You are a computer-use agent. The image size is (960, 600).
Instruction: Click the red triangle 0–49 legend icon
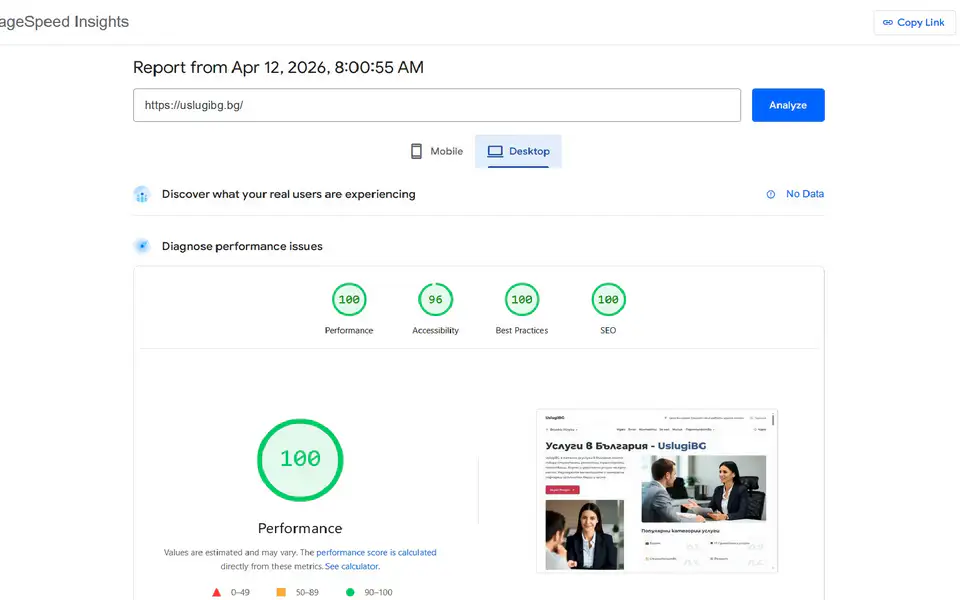point(216,592)
